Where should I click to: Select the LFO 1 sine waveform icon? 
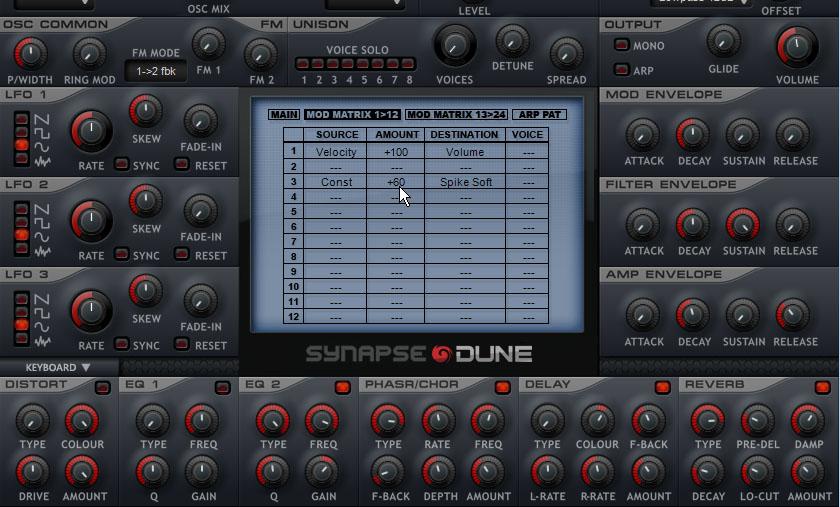pos(42,146)
